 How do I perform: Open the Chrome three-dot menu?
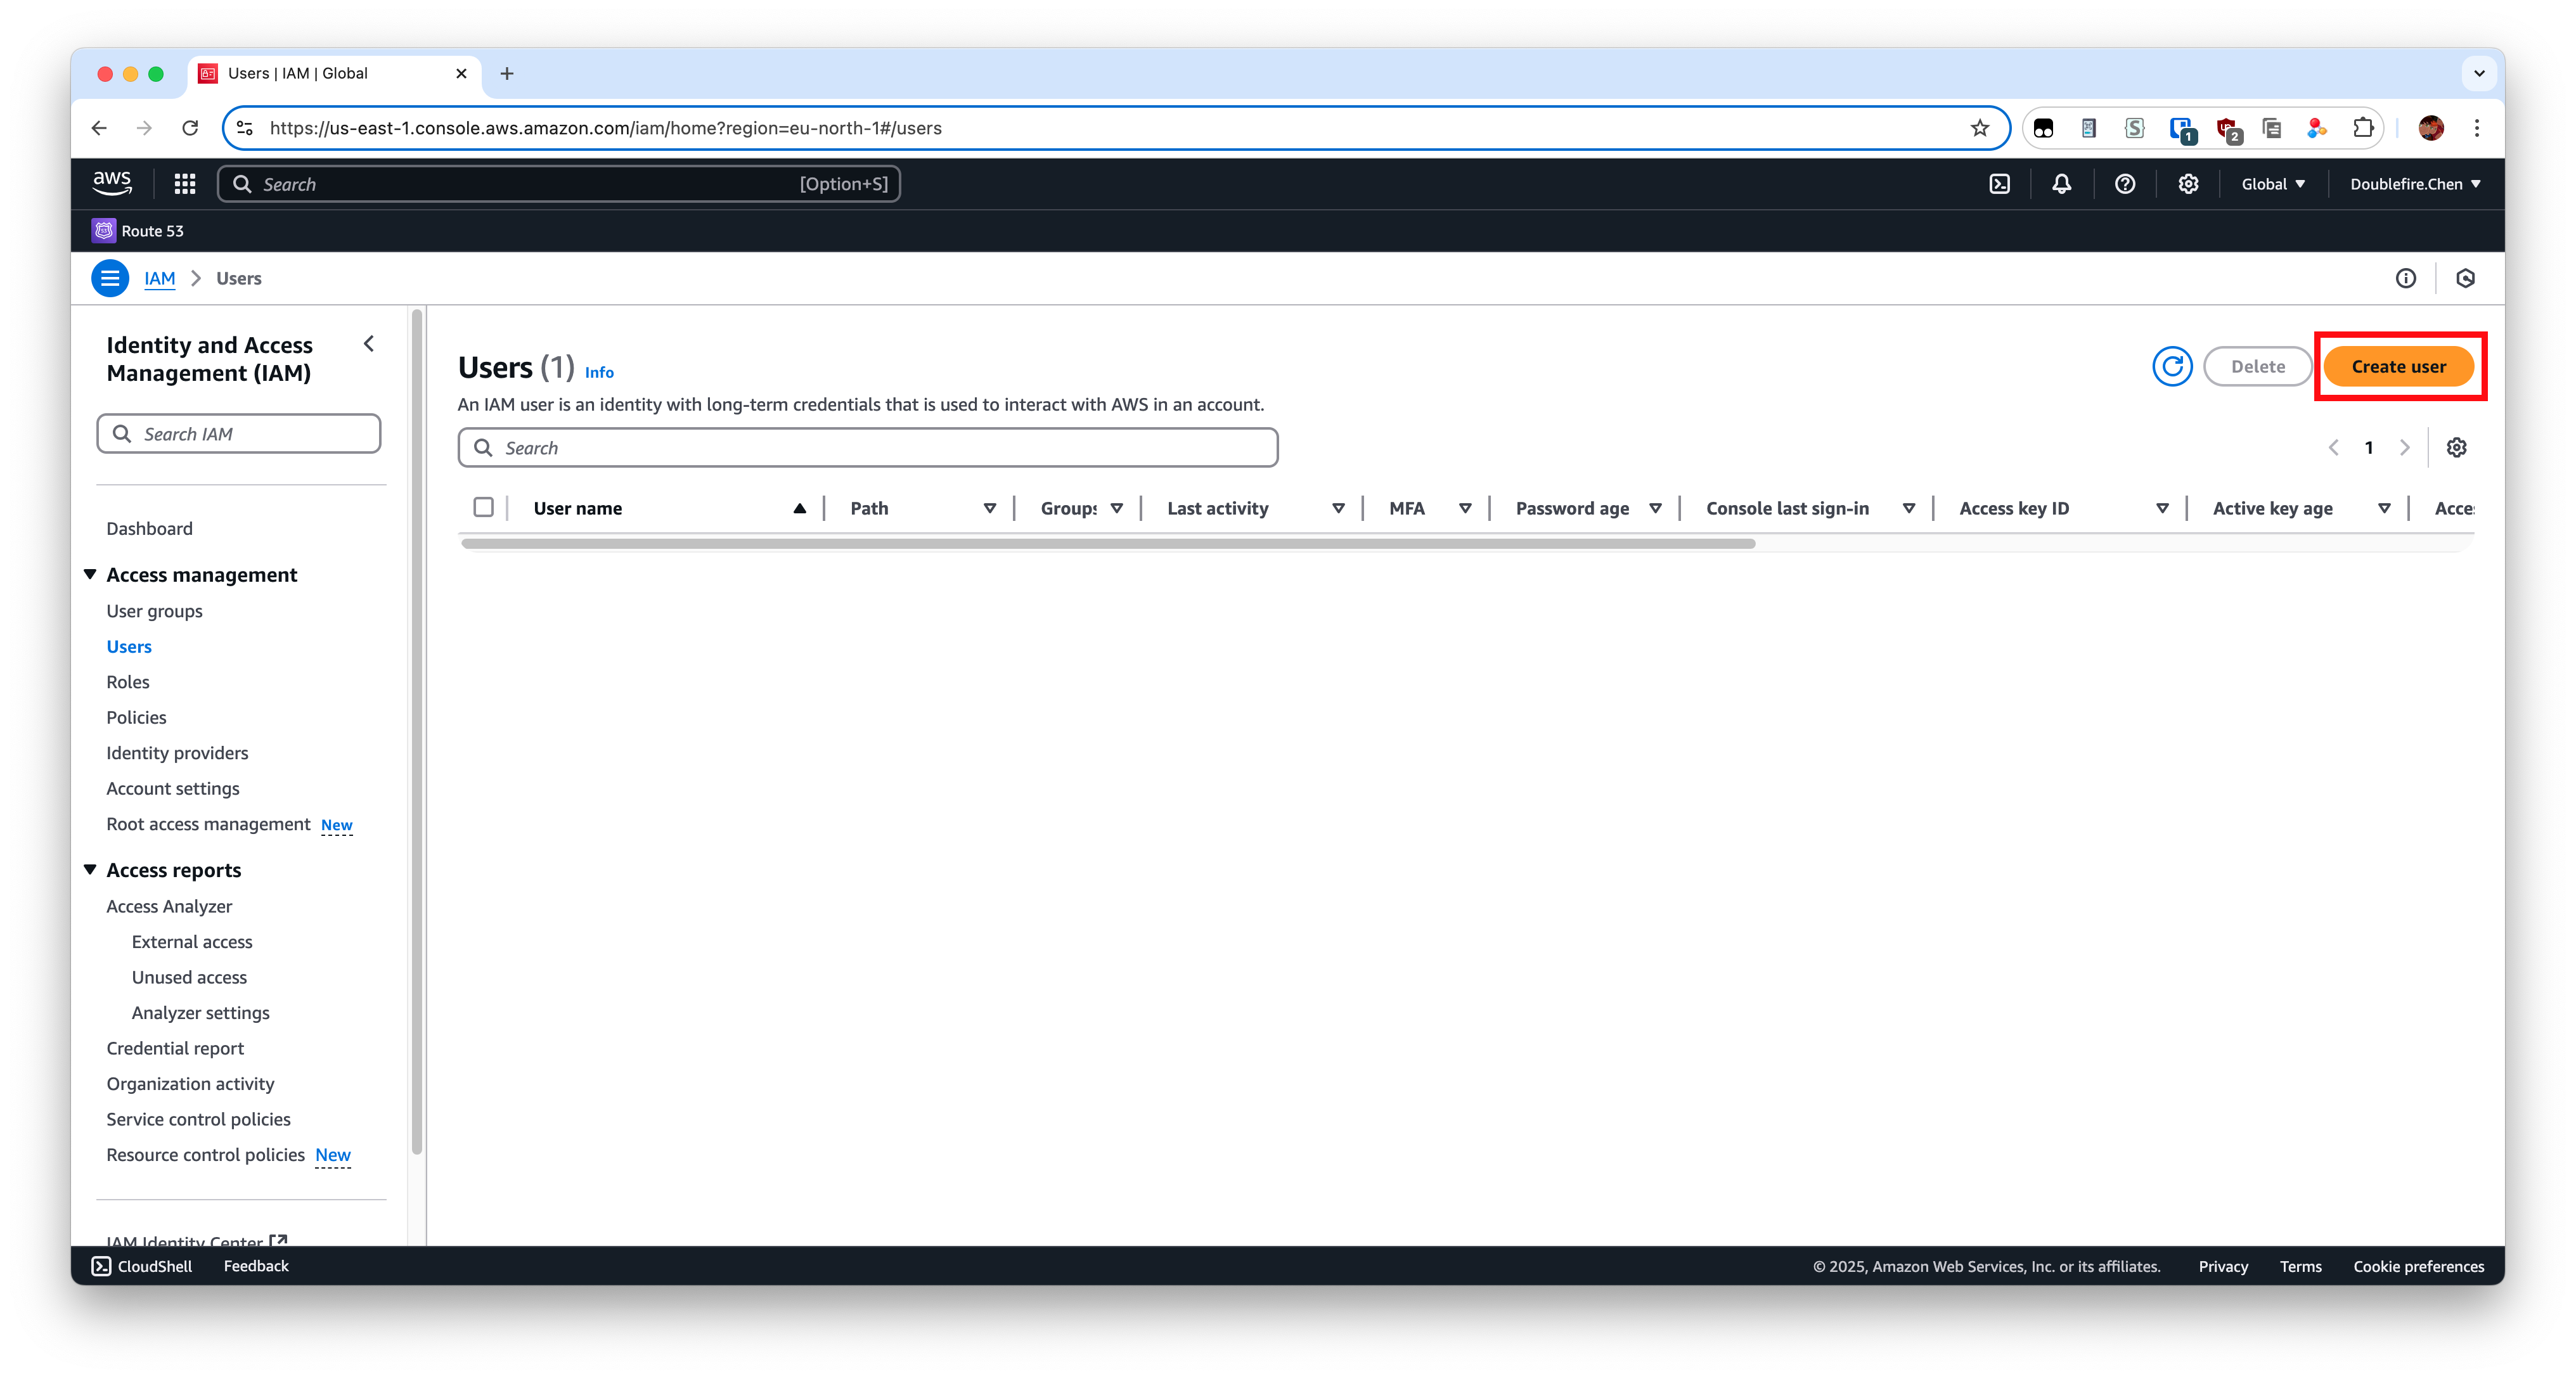click(x=2477, y=128)
